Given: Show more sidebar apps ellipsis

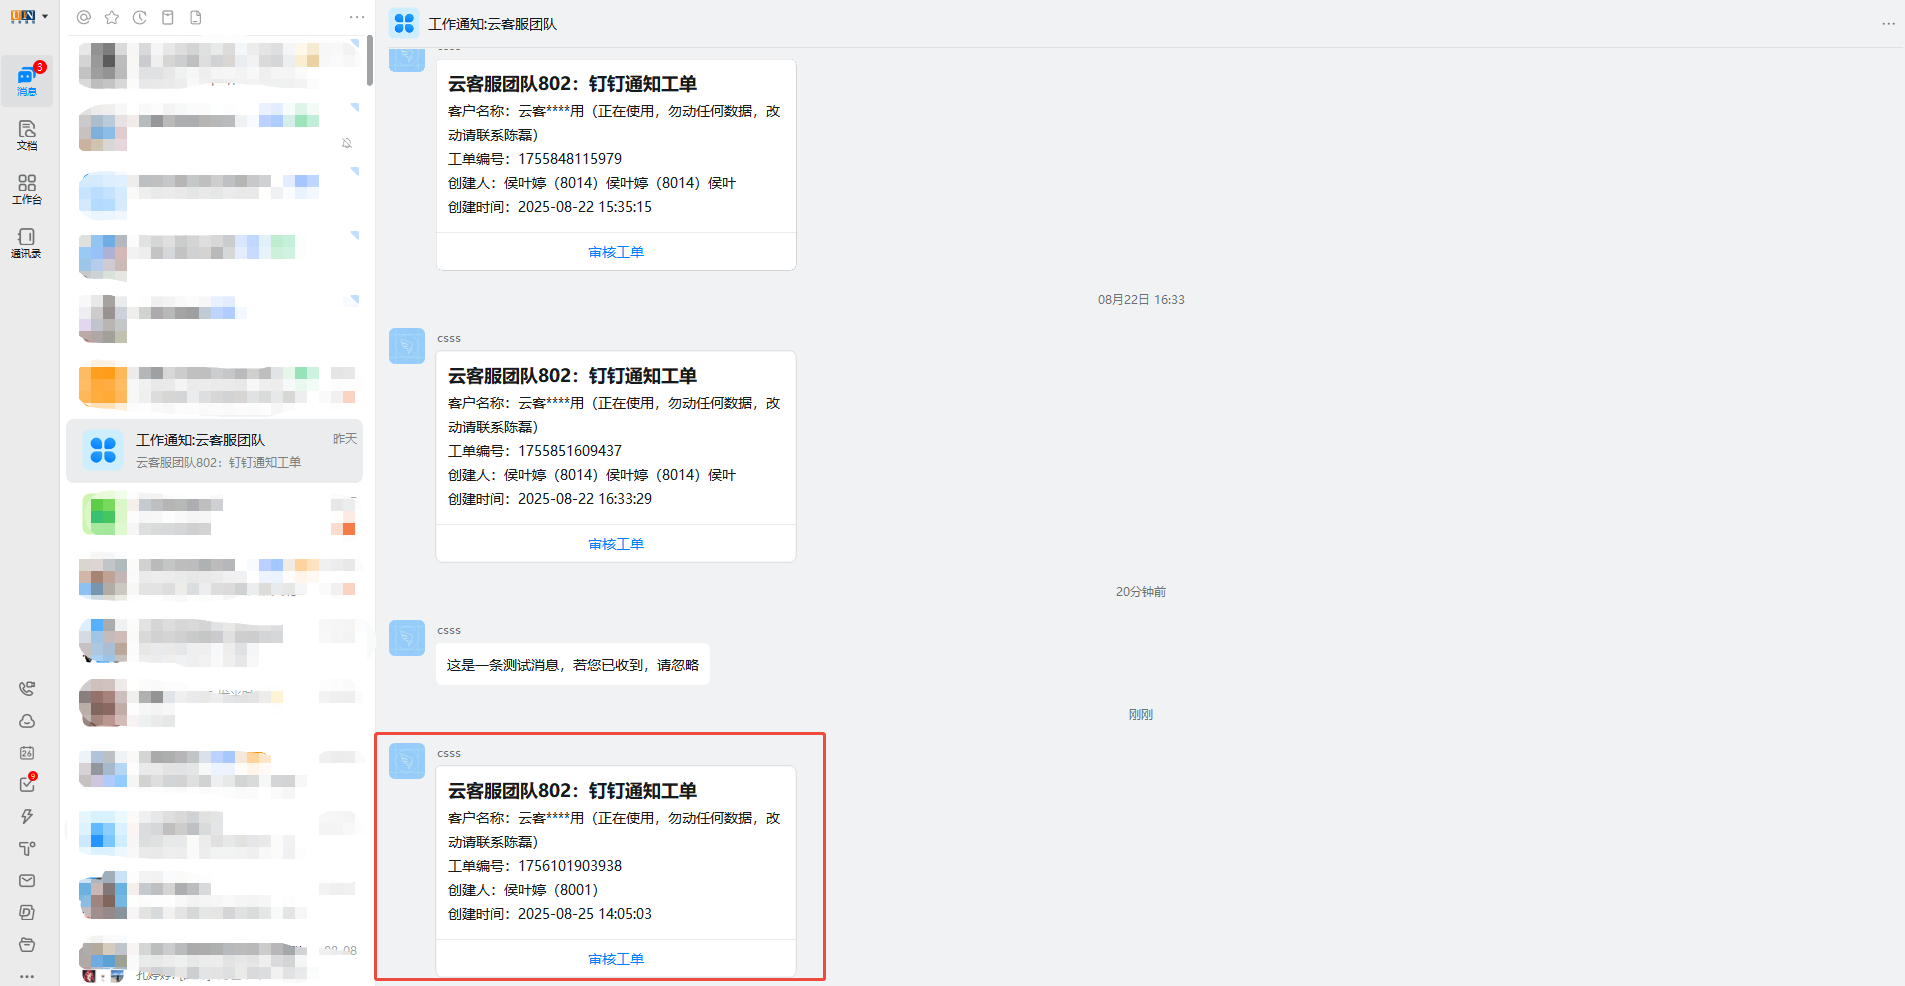Looking at the screenshot, I should (x=27, y=976).
